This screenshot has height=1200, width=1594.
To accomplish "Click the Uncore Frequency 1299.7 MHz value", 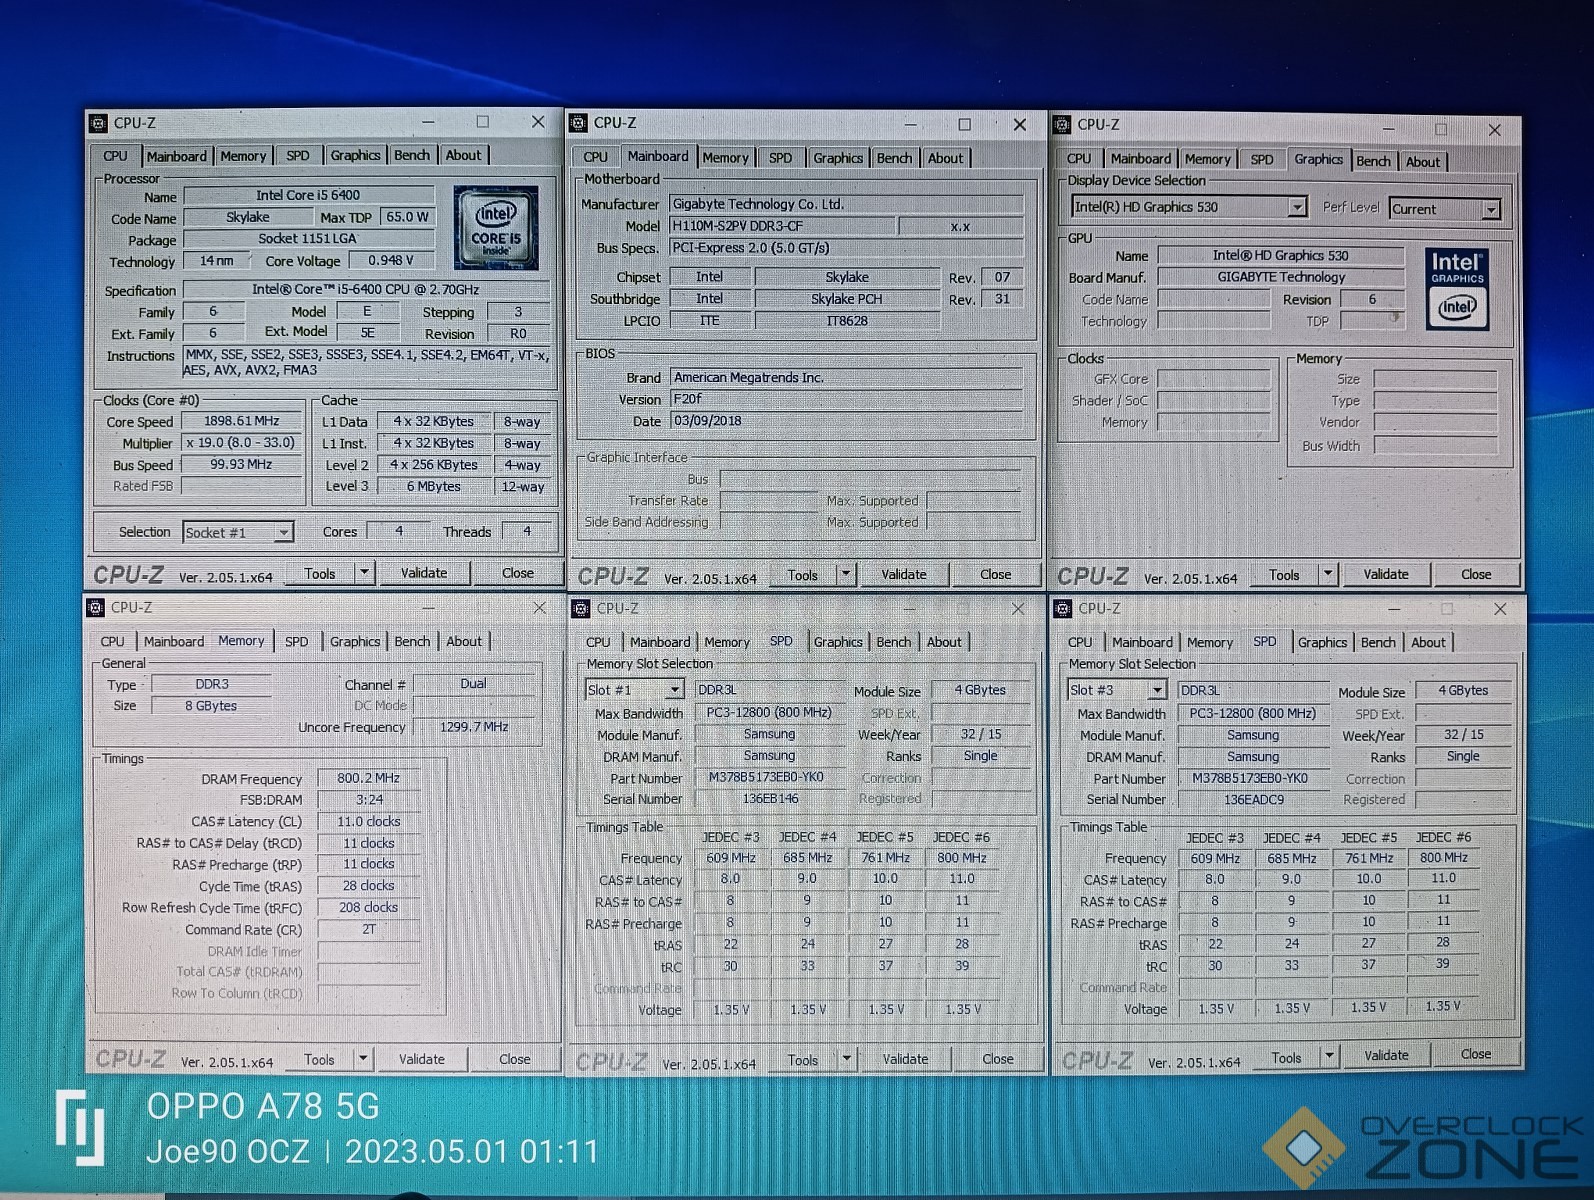I will [474, 727].
